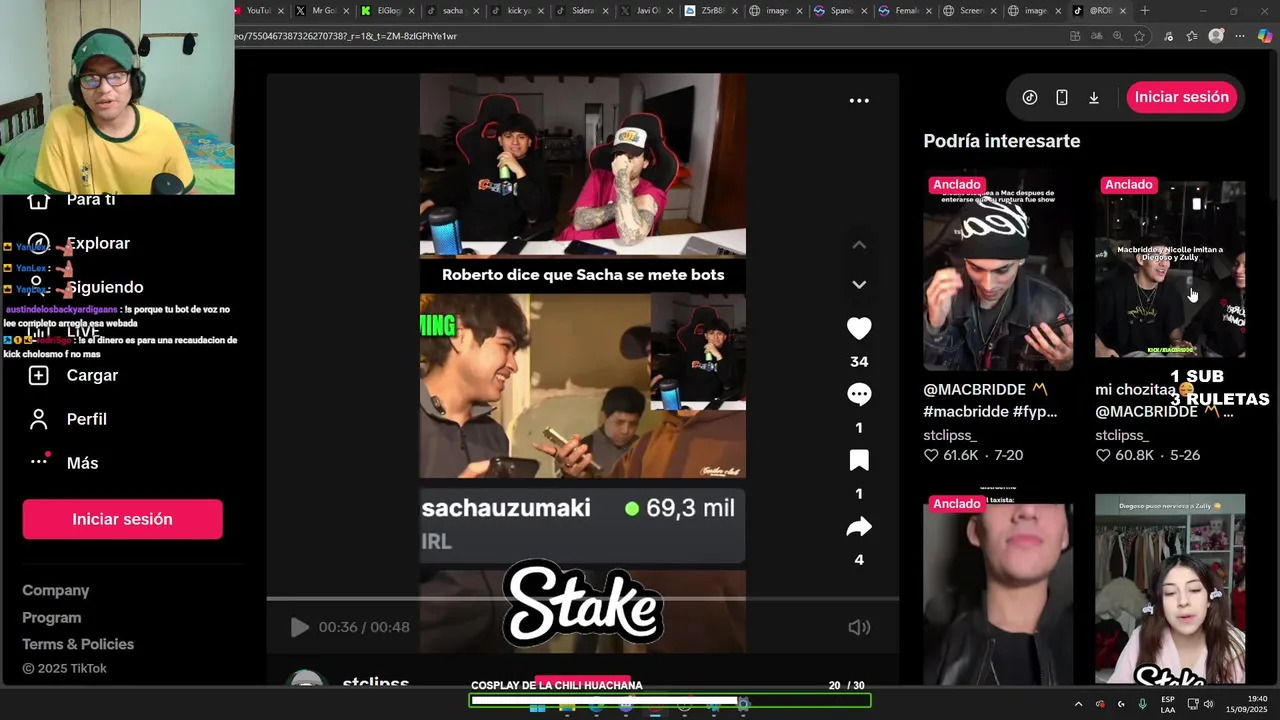The image size is (1280, 720).
Task: Open stclipss_ link under 60.8K video
Action: pyautogui.click(x=1122, y=435)
